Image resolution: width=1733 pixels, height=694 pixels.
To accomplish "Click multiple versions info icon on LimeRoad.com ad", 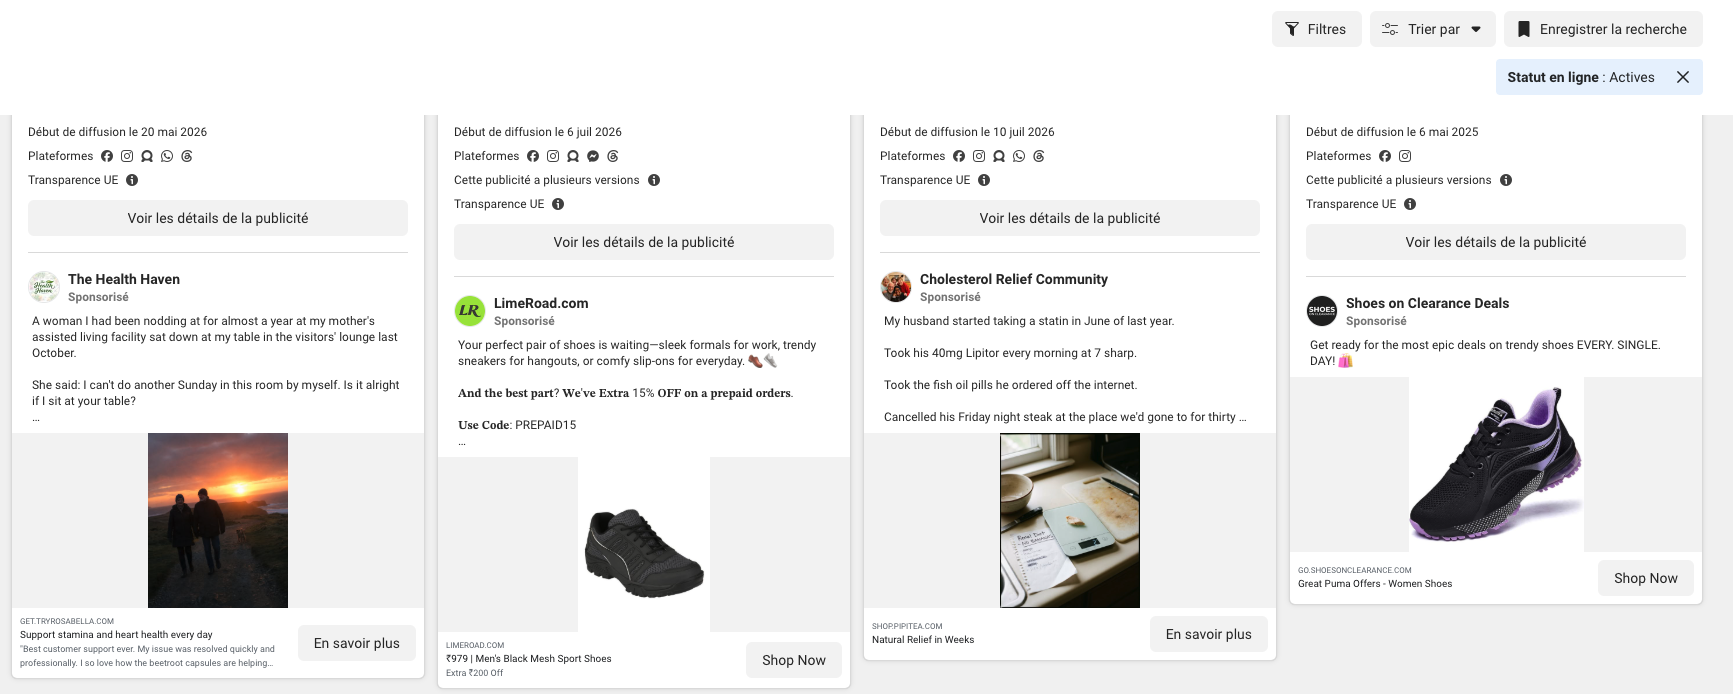I will point(654,180).
